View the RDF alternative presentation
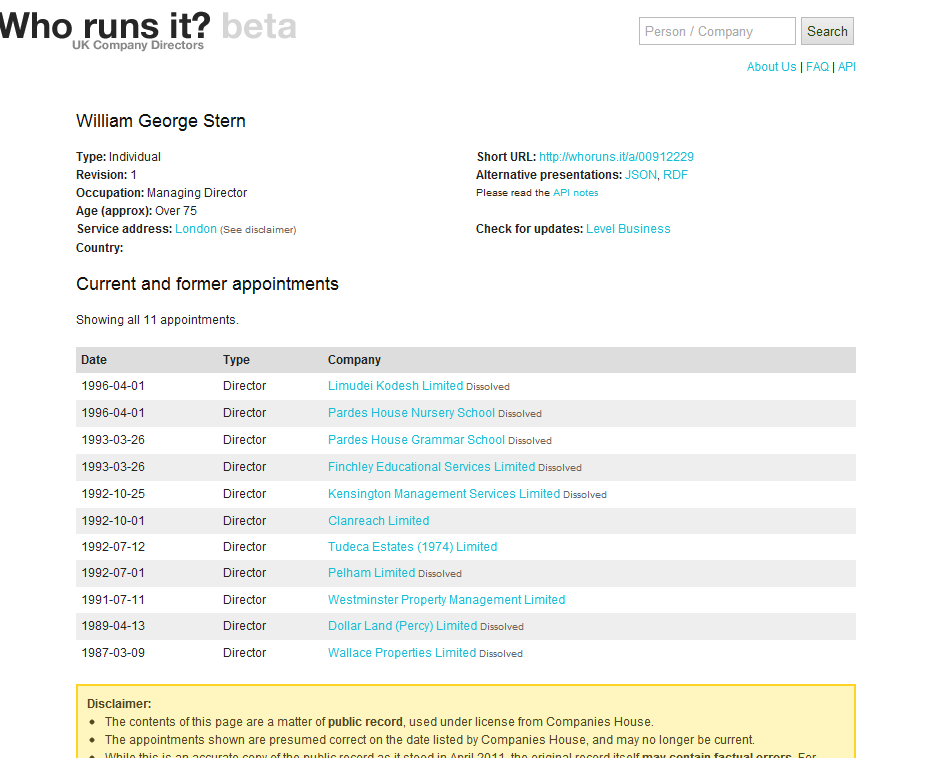Viewport: 930px width, 758px height. point(675,175)
